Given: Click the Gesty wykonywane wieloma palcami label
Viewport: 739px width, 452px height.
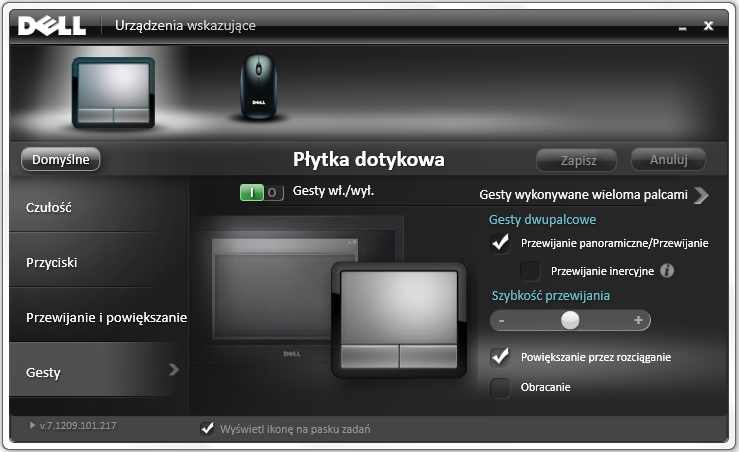Looking at the screenshot, I should (x=583, y=195).
